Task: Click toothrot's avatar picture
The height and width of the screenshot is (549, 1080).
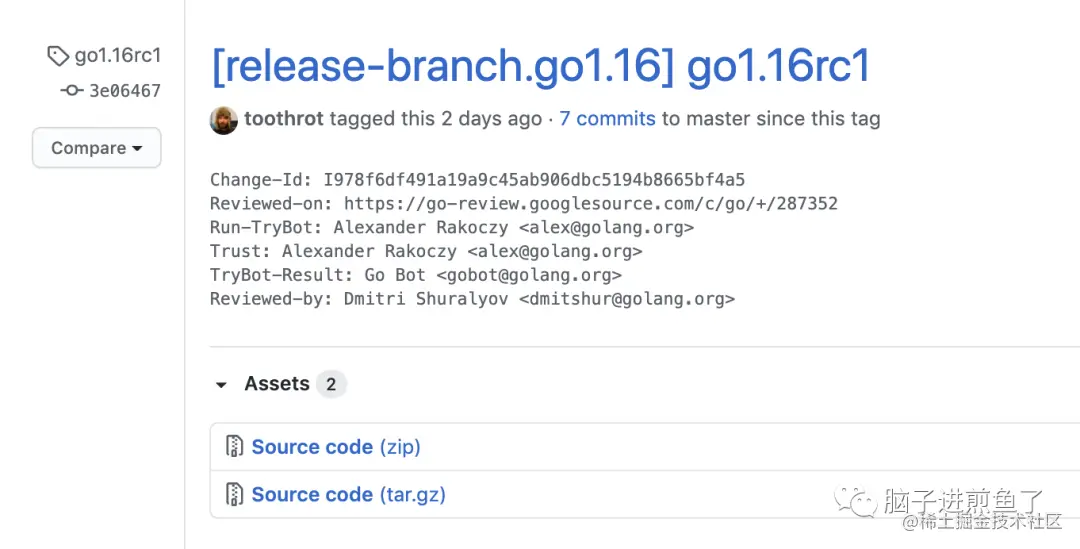Action: click(223, 120)
